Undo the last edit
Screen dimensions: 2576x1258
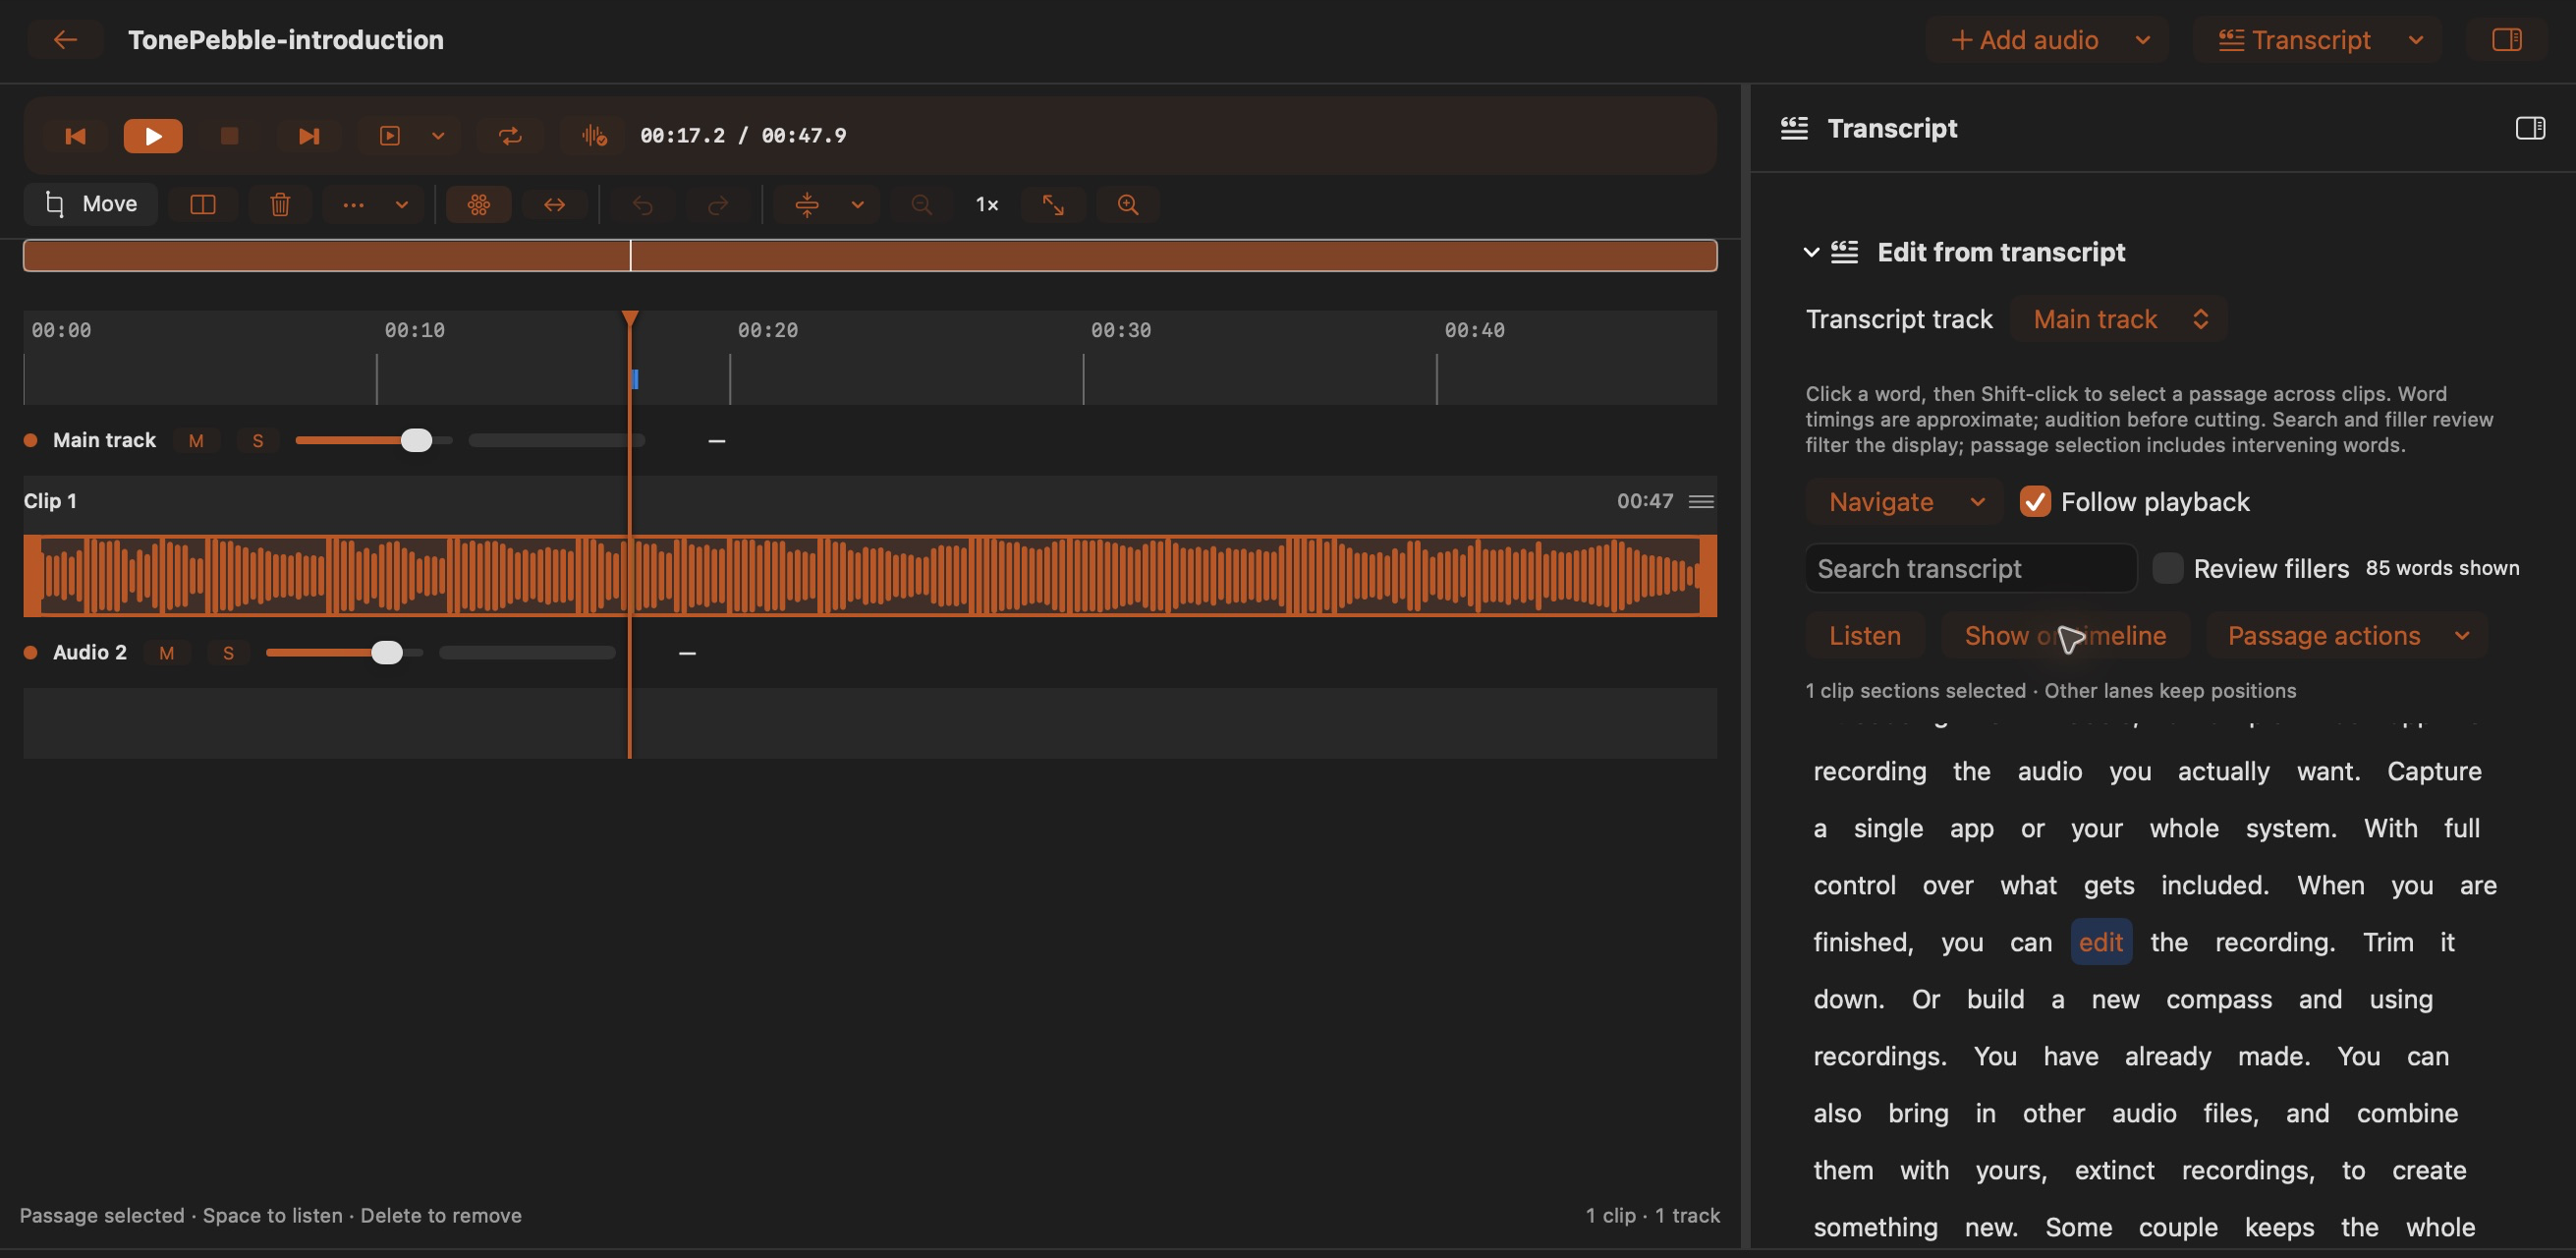pyautogui.click(x=643, y=205)
